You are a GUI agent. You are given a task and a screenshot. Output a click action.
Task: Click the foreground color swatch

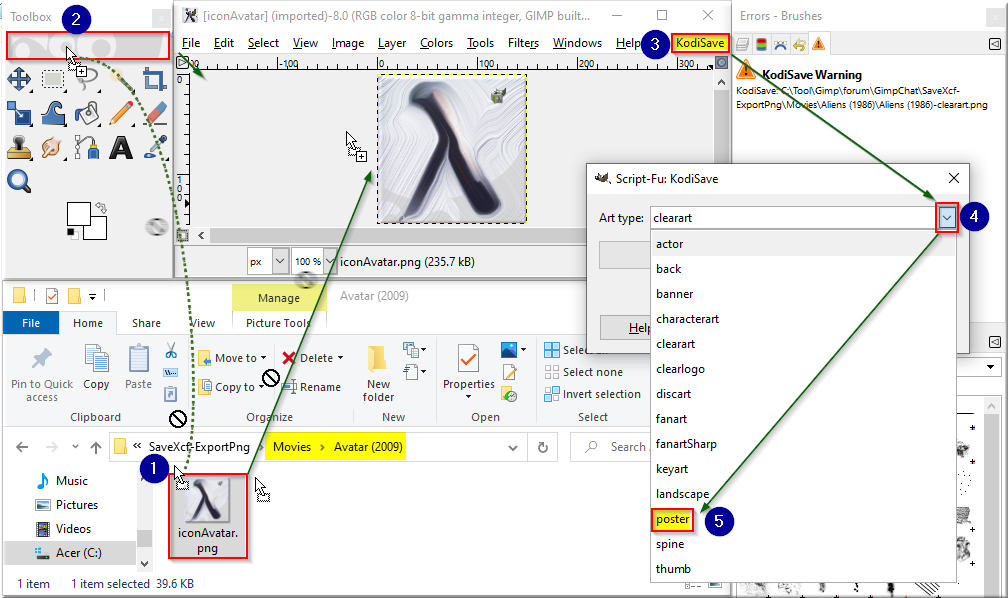click(78, 214)
